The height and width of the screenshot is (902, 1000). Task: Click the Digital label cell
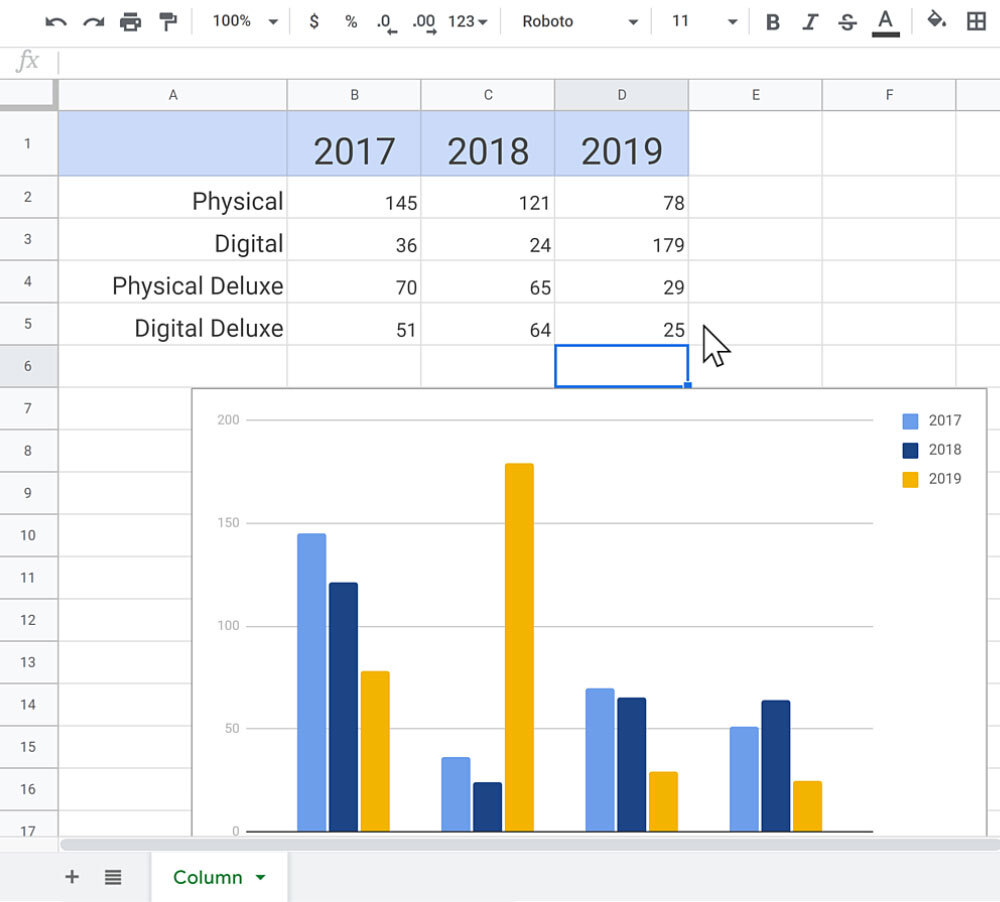click(173, 240)
